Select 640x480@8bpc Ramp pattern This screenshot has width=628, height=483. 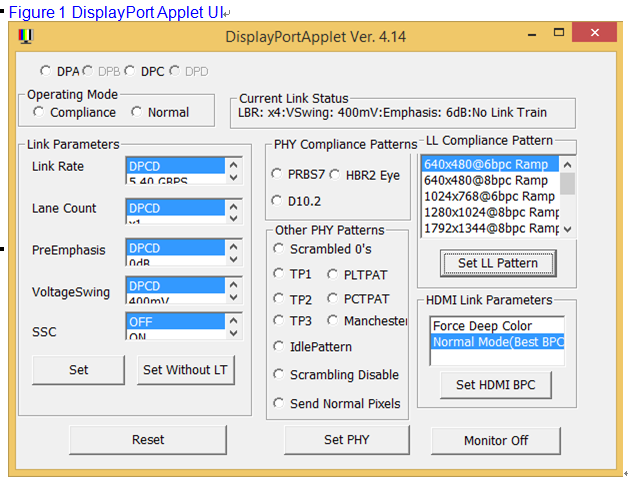point(490,180)
